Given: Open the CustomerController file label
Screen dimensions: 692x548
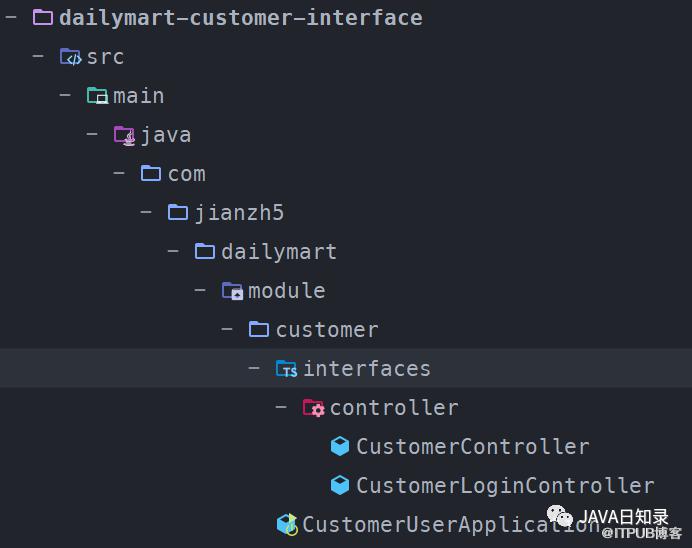Looking at the screenshot, I should tap(473, 446).
